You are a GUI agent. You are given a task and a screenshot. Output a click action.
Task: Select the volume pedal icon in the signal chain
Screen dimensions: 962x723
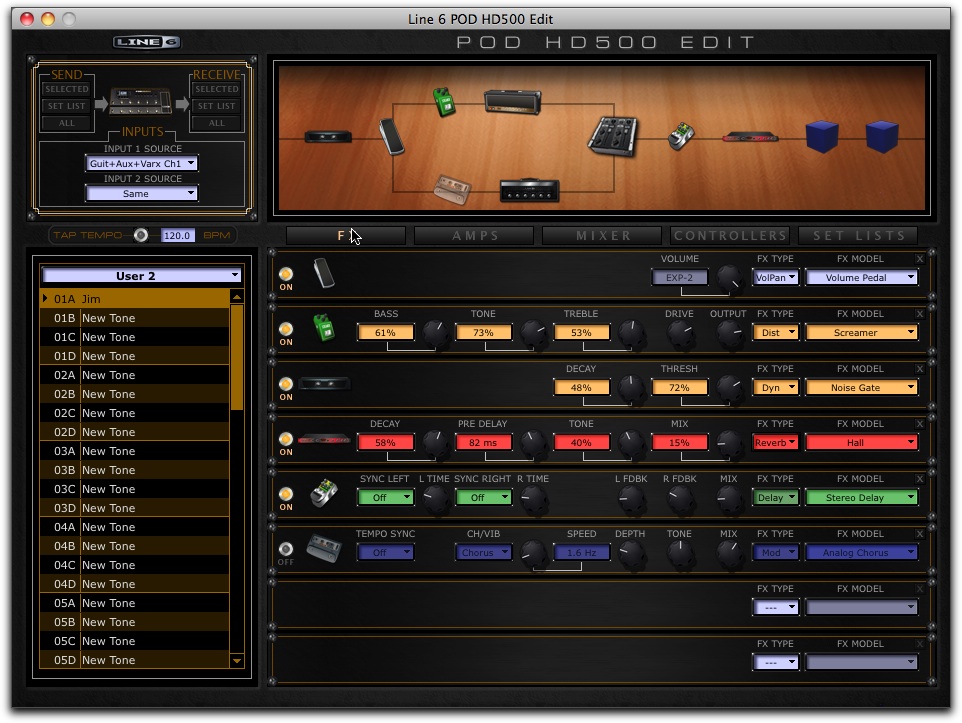click(x=391, y=136)
